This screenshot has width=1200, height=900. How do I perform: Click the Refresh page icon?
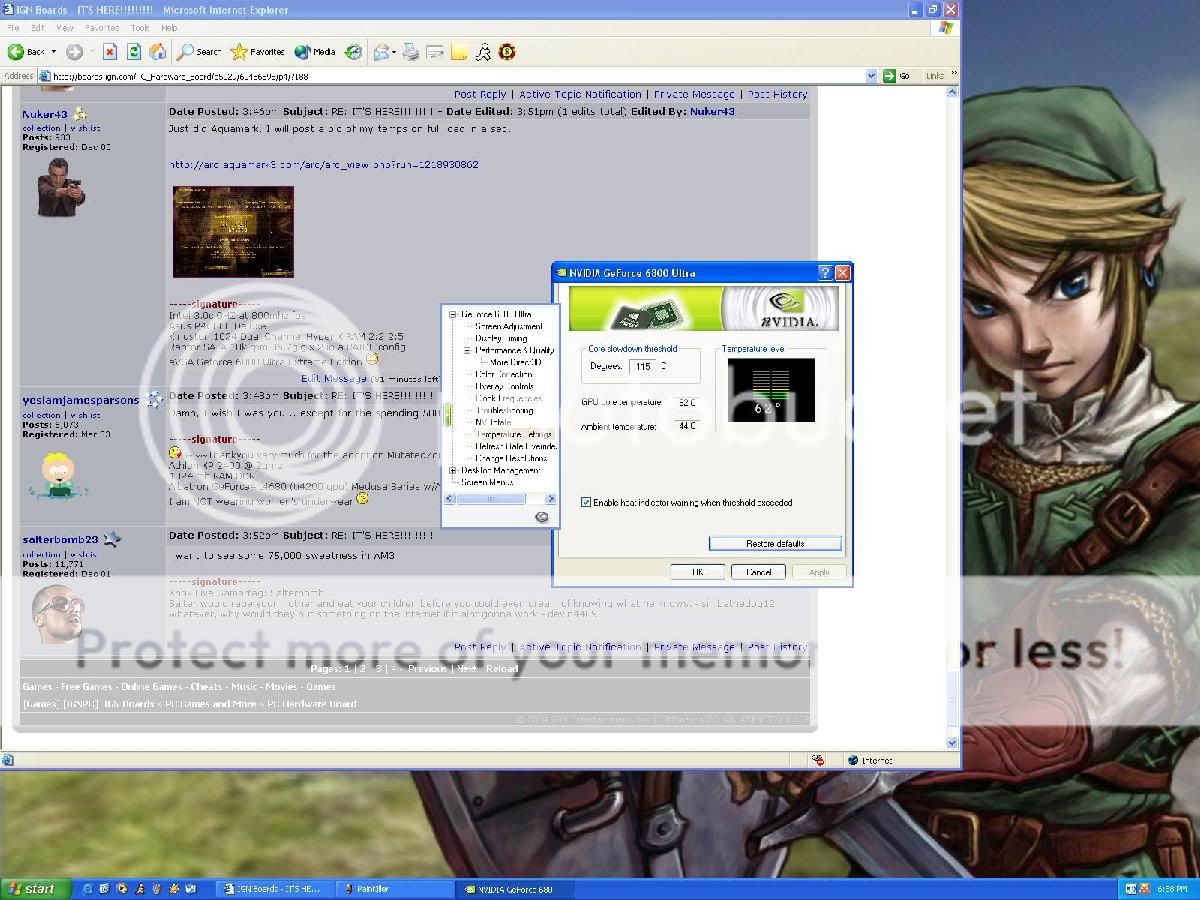[x=133, y=52]
